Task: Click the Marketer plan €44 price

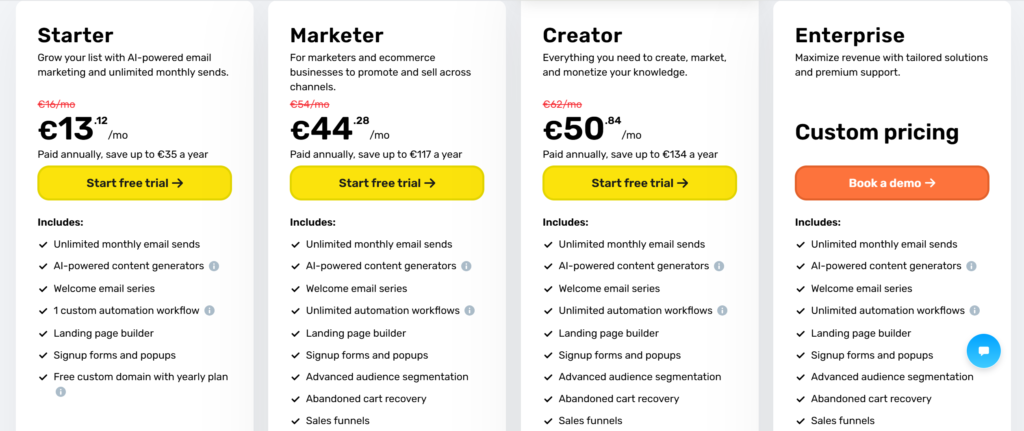Action: coord(322,129)
